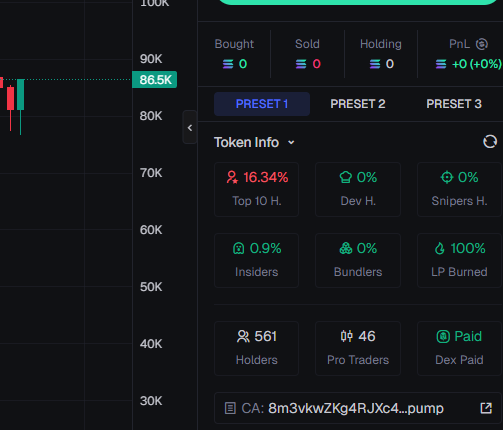The height and width of the screenshot is (430, 503).
Task: Click the green candlestick on the chart
Action: [20, 95]
